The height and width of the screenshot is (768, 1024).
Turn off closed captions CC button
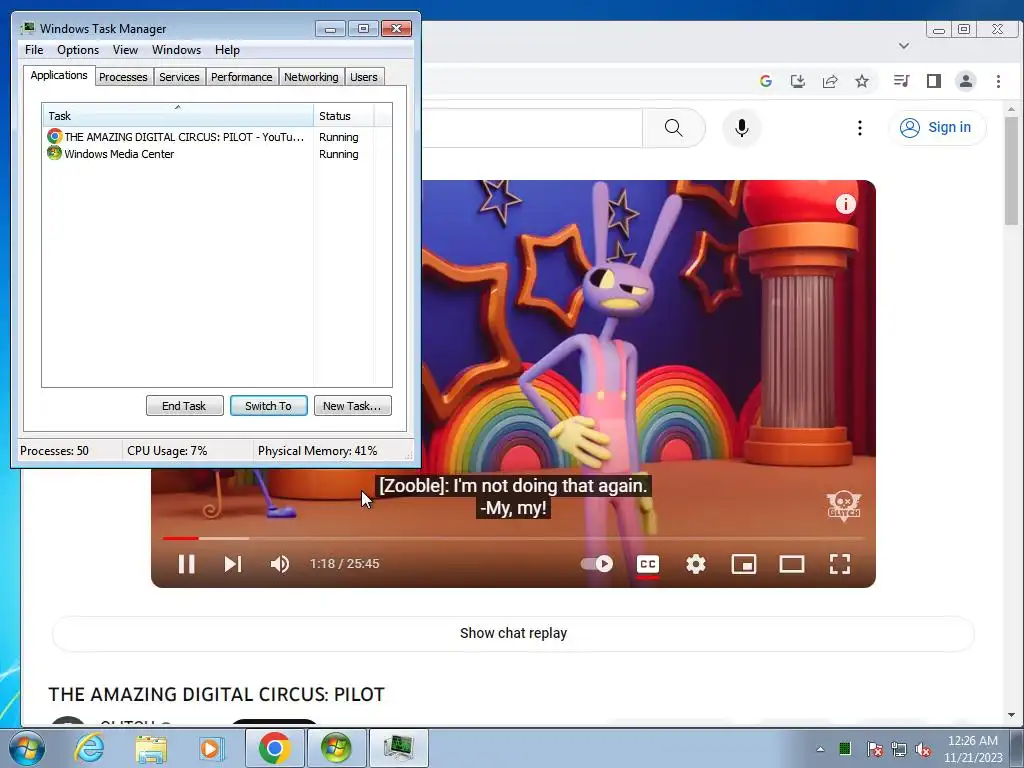click(647, 564)
